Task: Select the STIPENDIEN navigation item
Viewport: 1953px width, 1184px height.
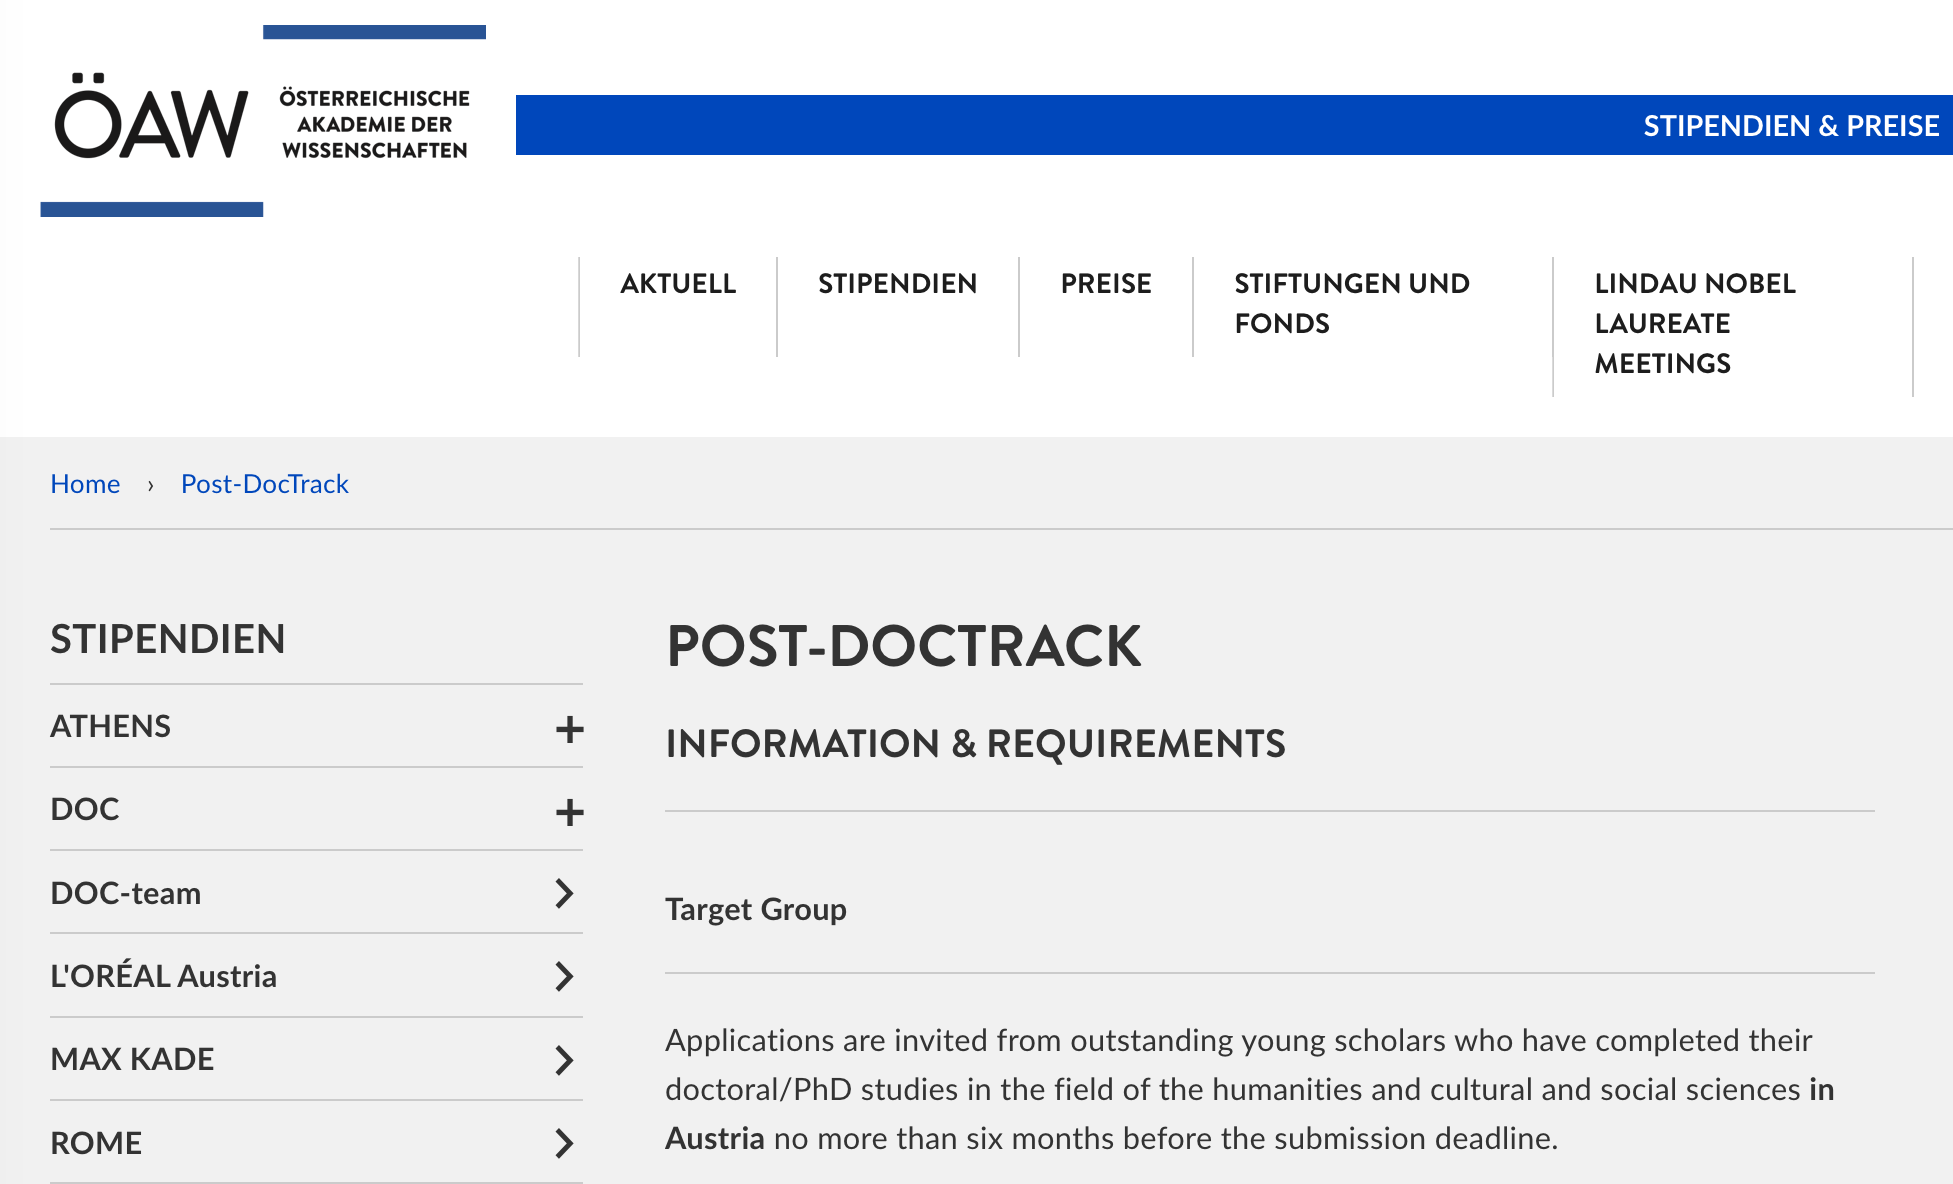Action: click(897, 284)
